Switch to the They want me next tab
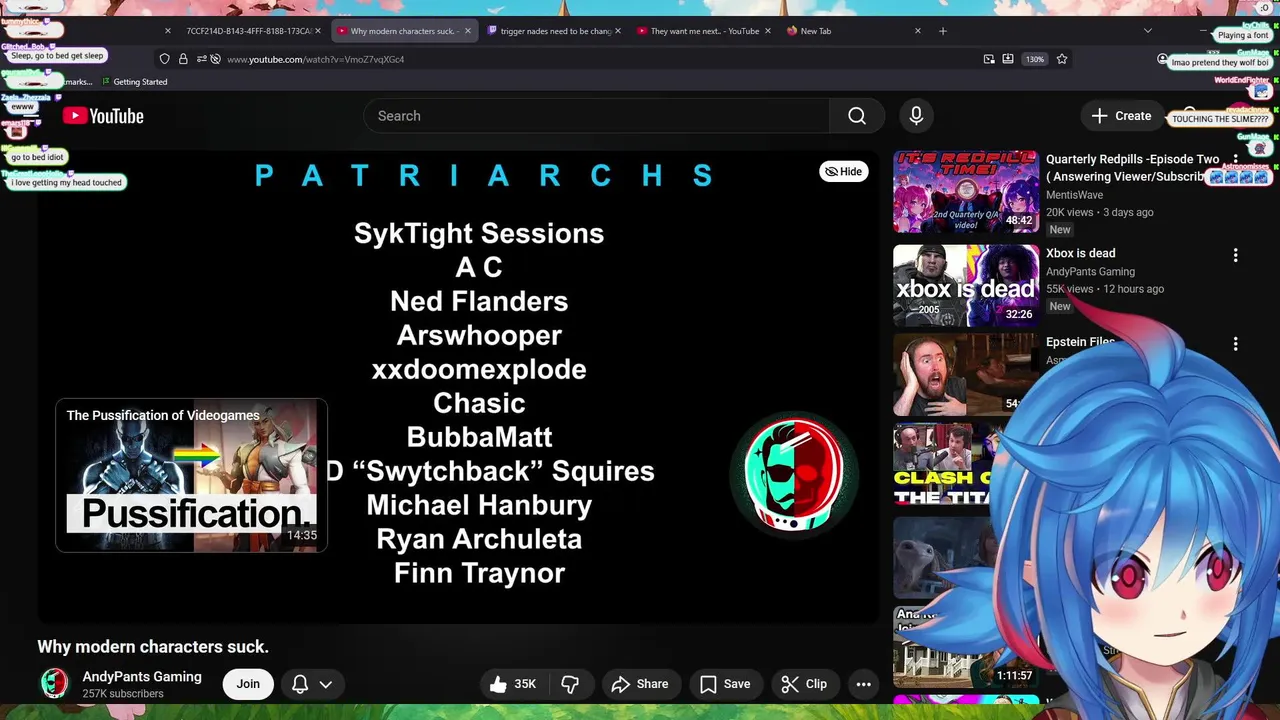The height and width of the screenshot is (720, 1280). [704, 31]
